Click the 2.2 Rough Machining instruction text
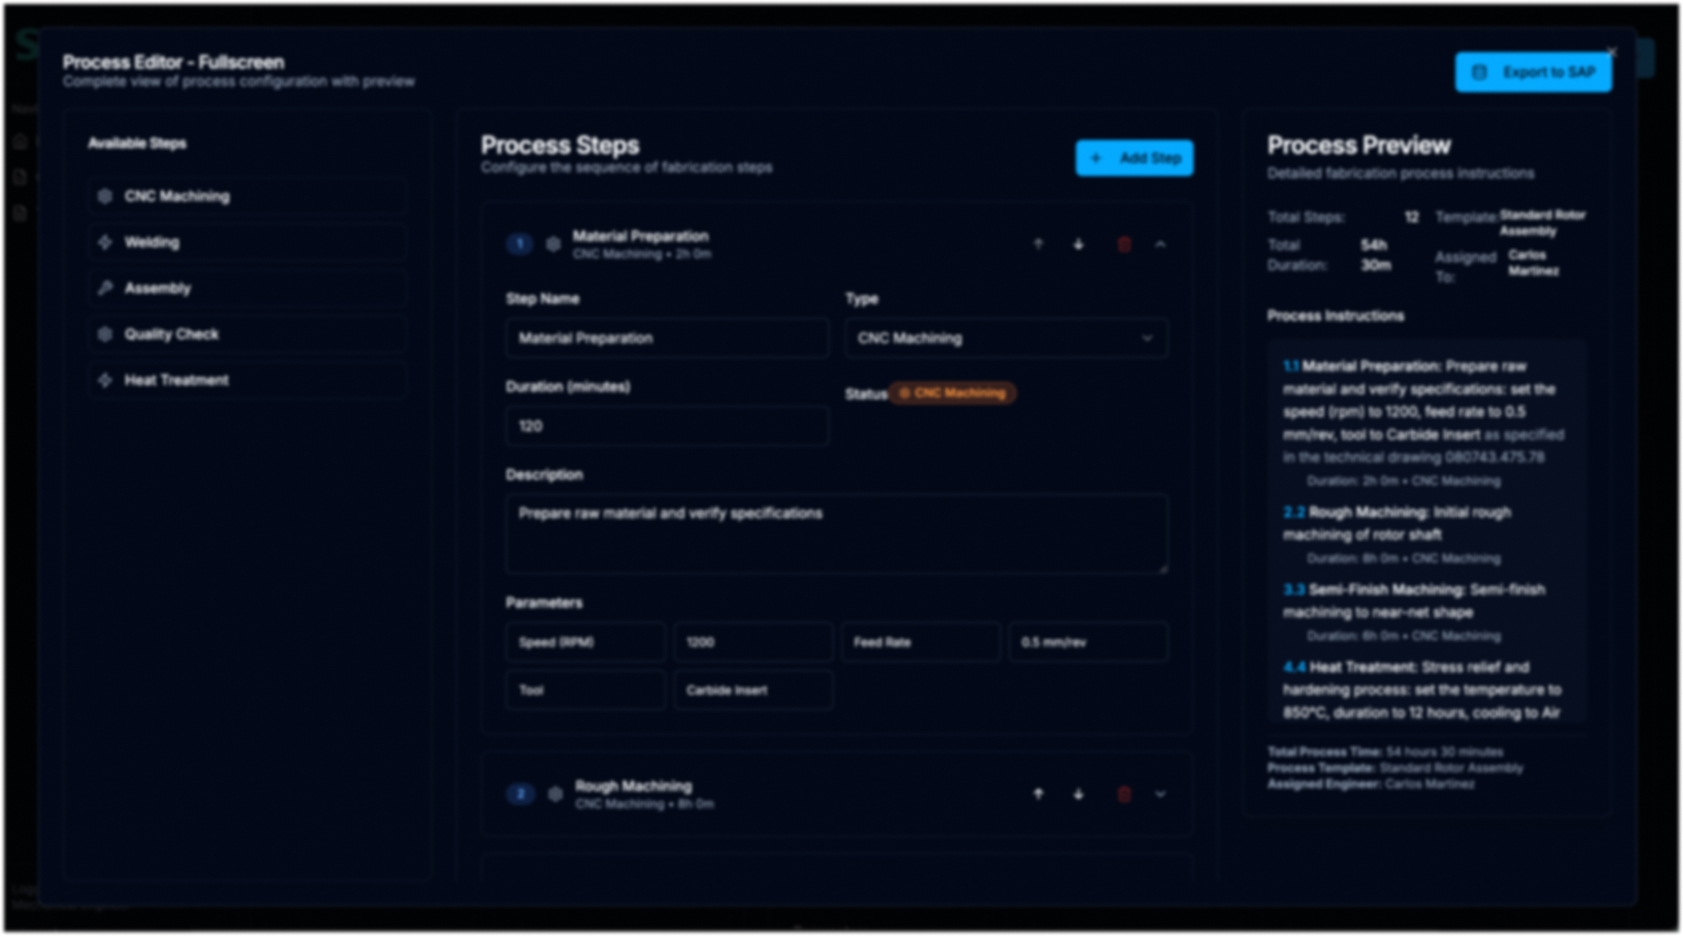 point(1397,523)
